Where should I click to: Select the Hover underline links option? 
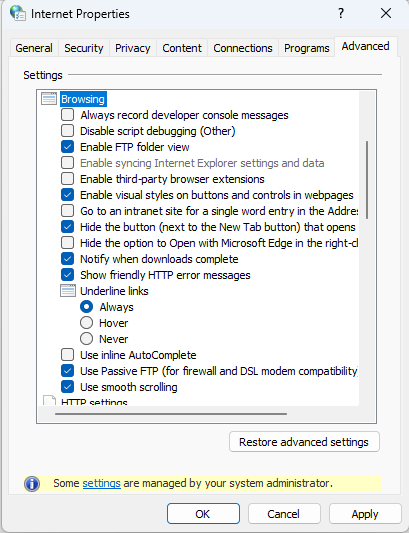pyautogui.click(x=86, y=323)
